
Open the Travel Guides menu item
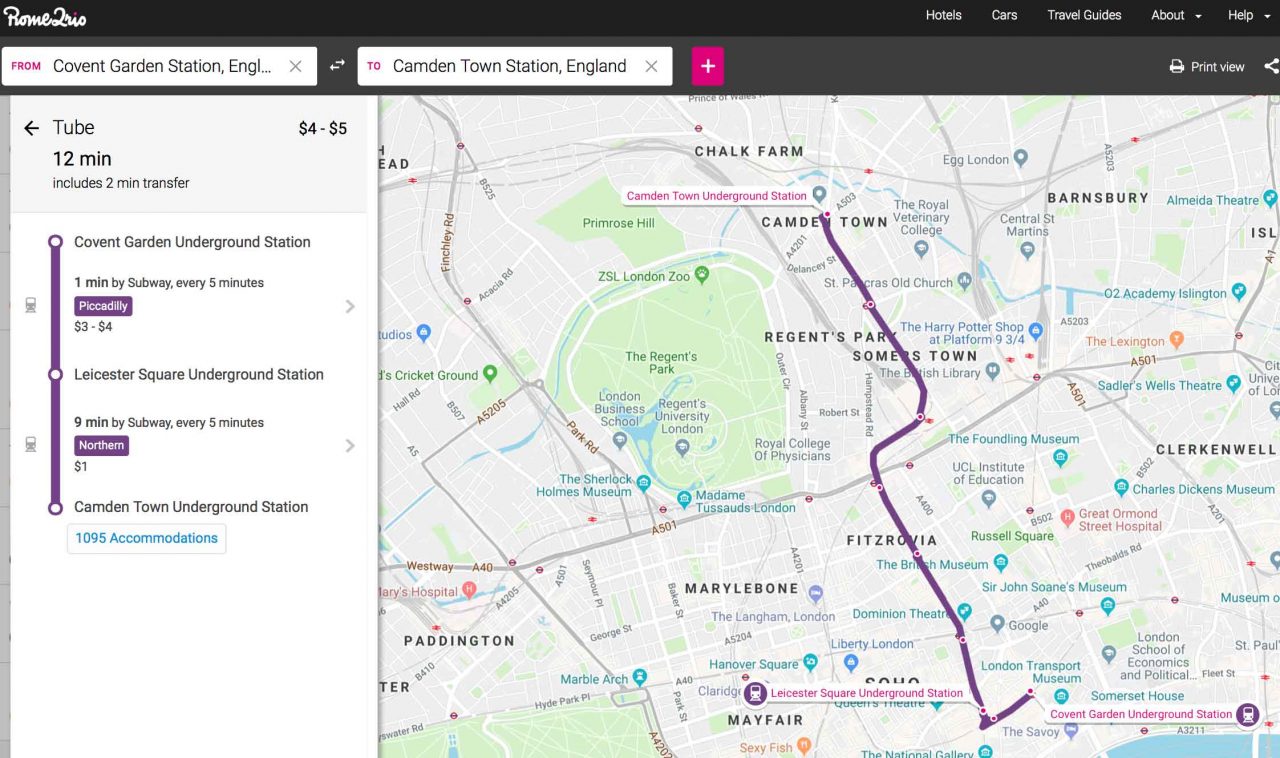click(1084, 15)
